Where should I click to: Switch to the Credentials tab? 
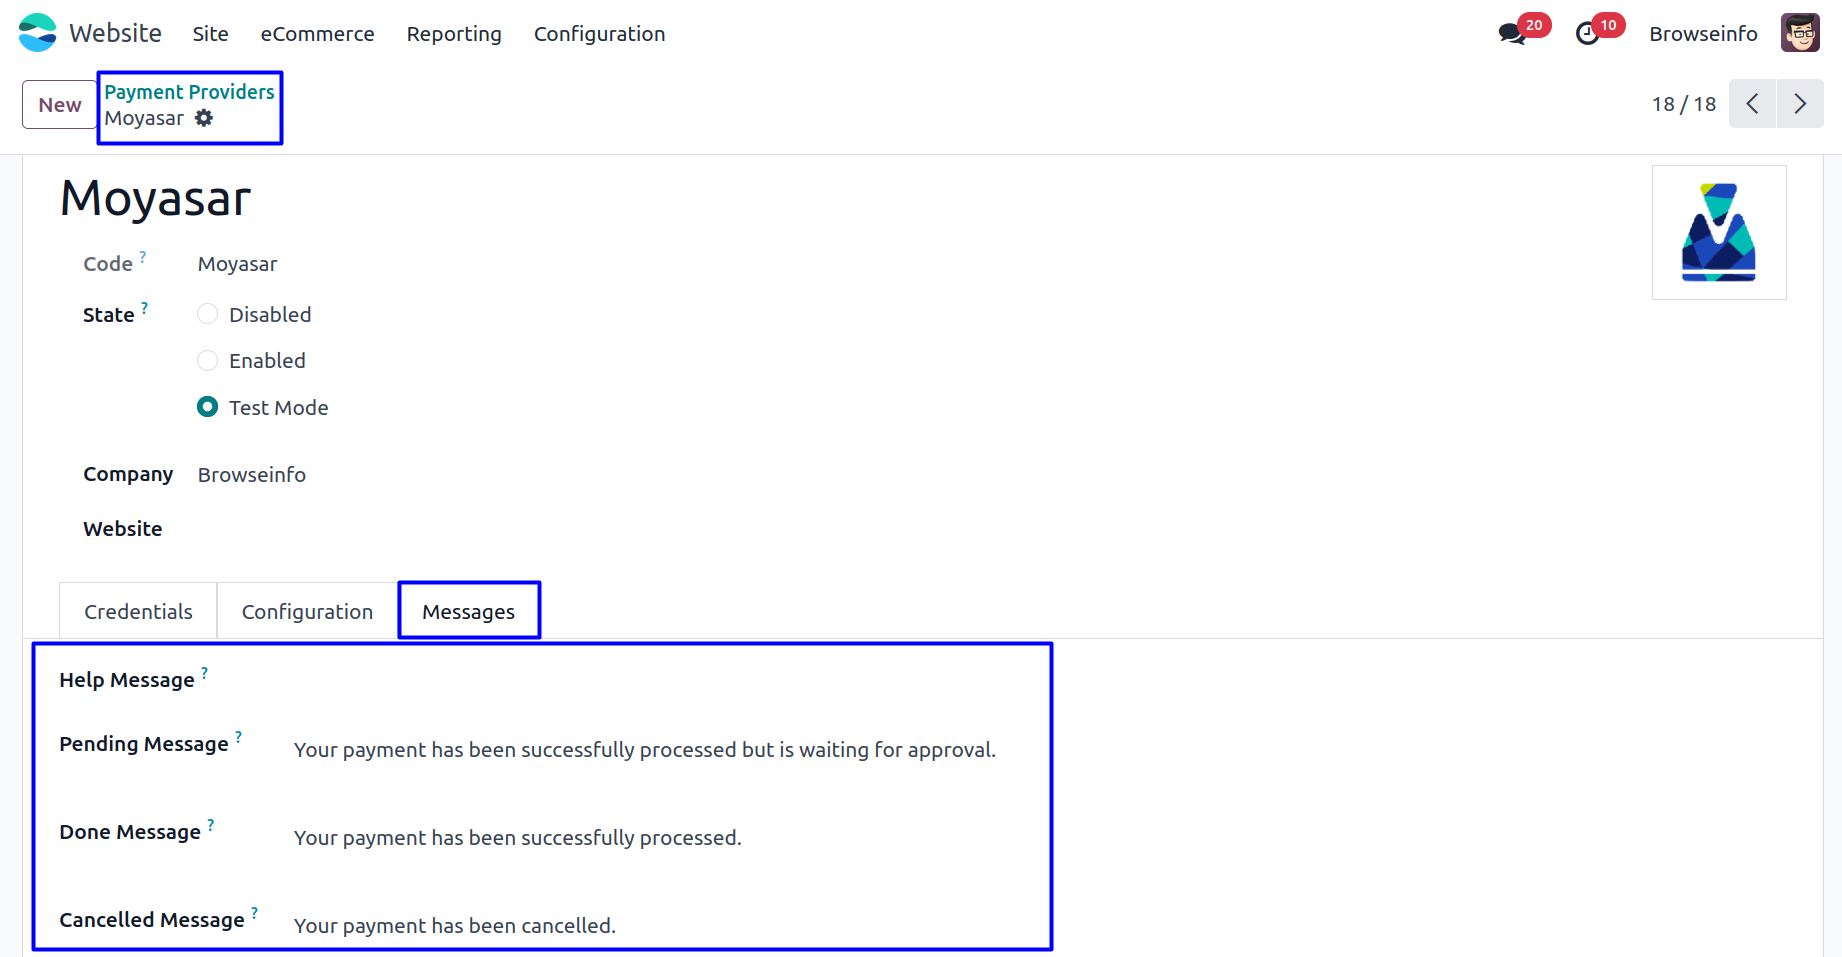tap(138, 611)
